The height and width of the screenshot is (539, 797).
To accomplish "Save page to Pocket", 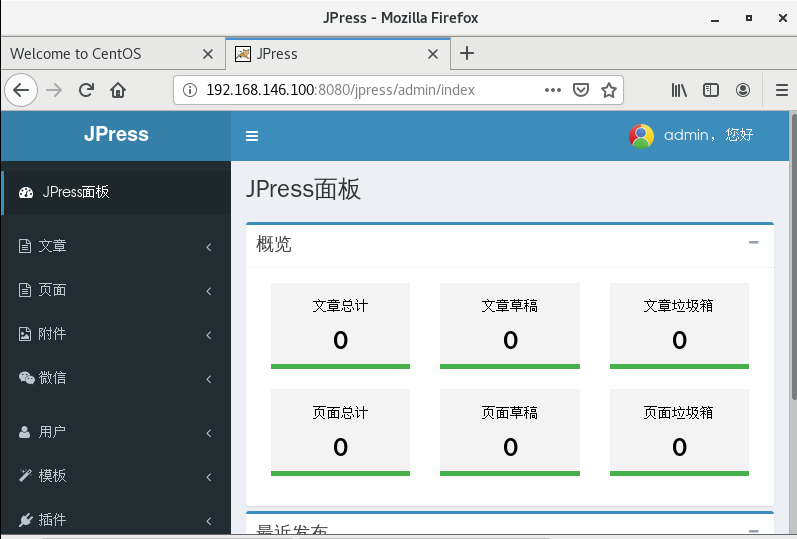I will tap(580, 90).
